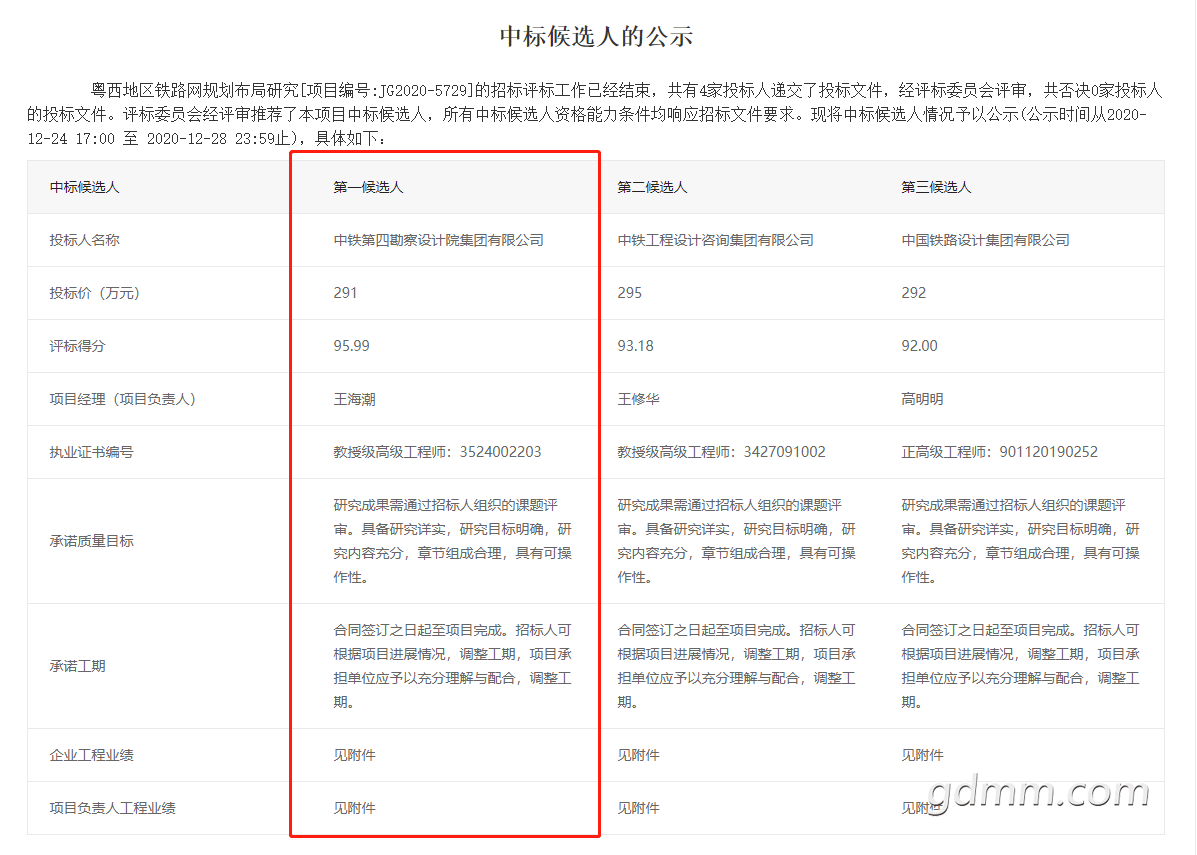Viewport: 1197px width, 855px height.
Task: Click bidder name 中铁工程设计咨询集团有限公司
Action: [x=715, y=240]
